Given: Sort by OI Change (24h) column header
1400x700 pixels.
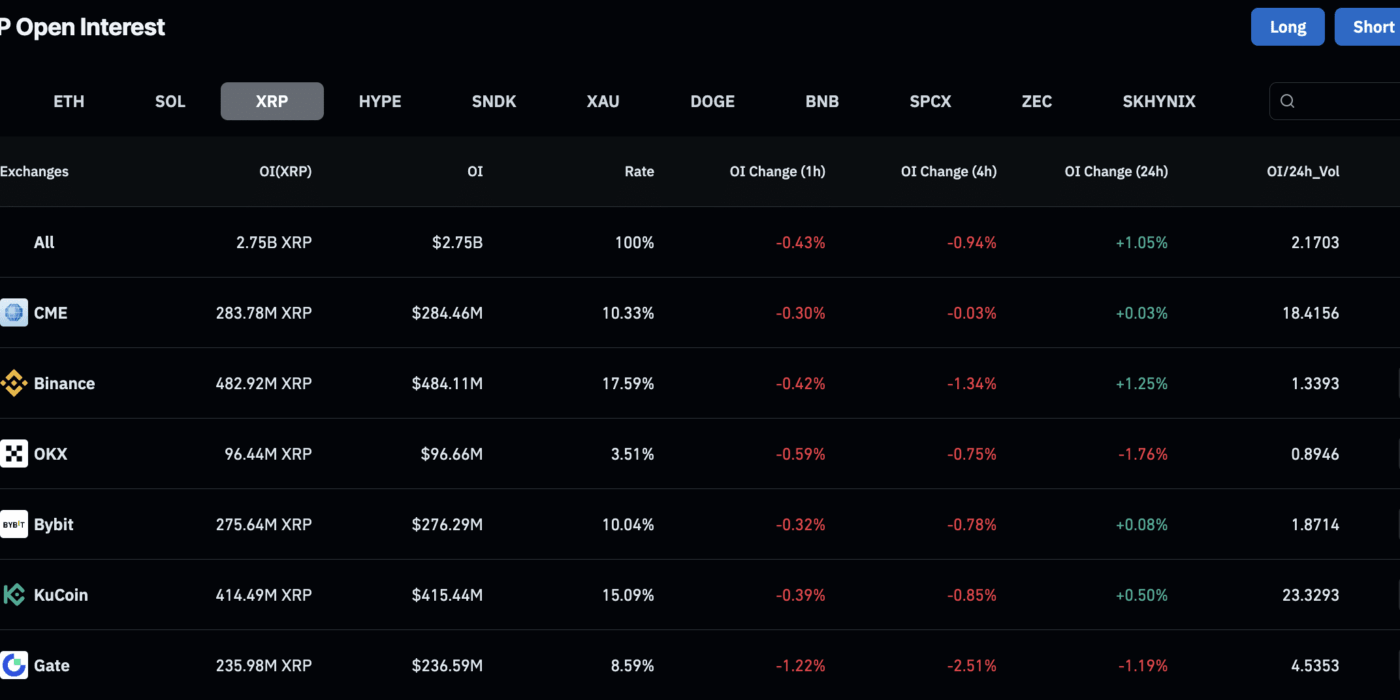Looking at the screenshot, I should pos(1116,171).
